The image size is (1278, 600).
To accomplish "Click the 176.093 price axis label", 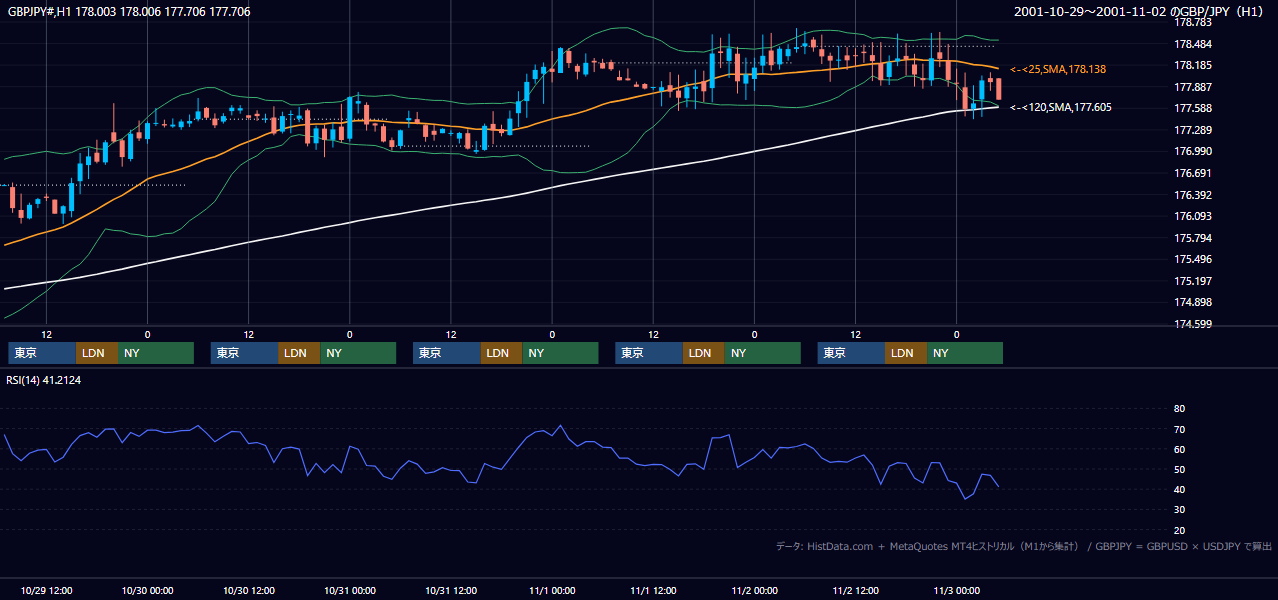I will 1193,216.
